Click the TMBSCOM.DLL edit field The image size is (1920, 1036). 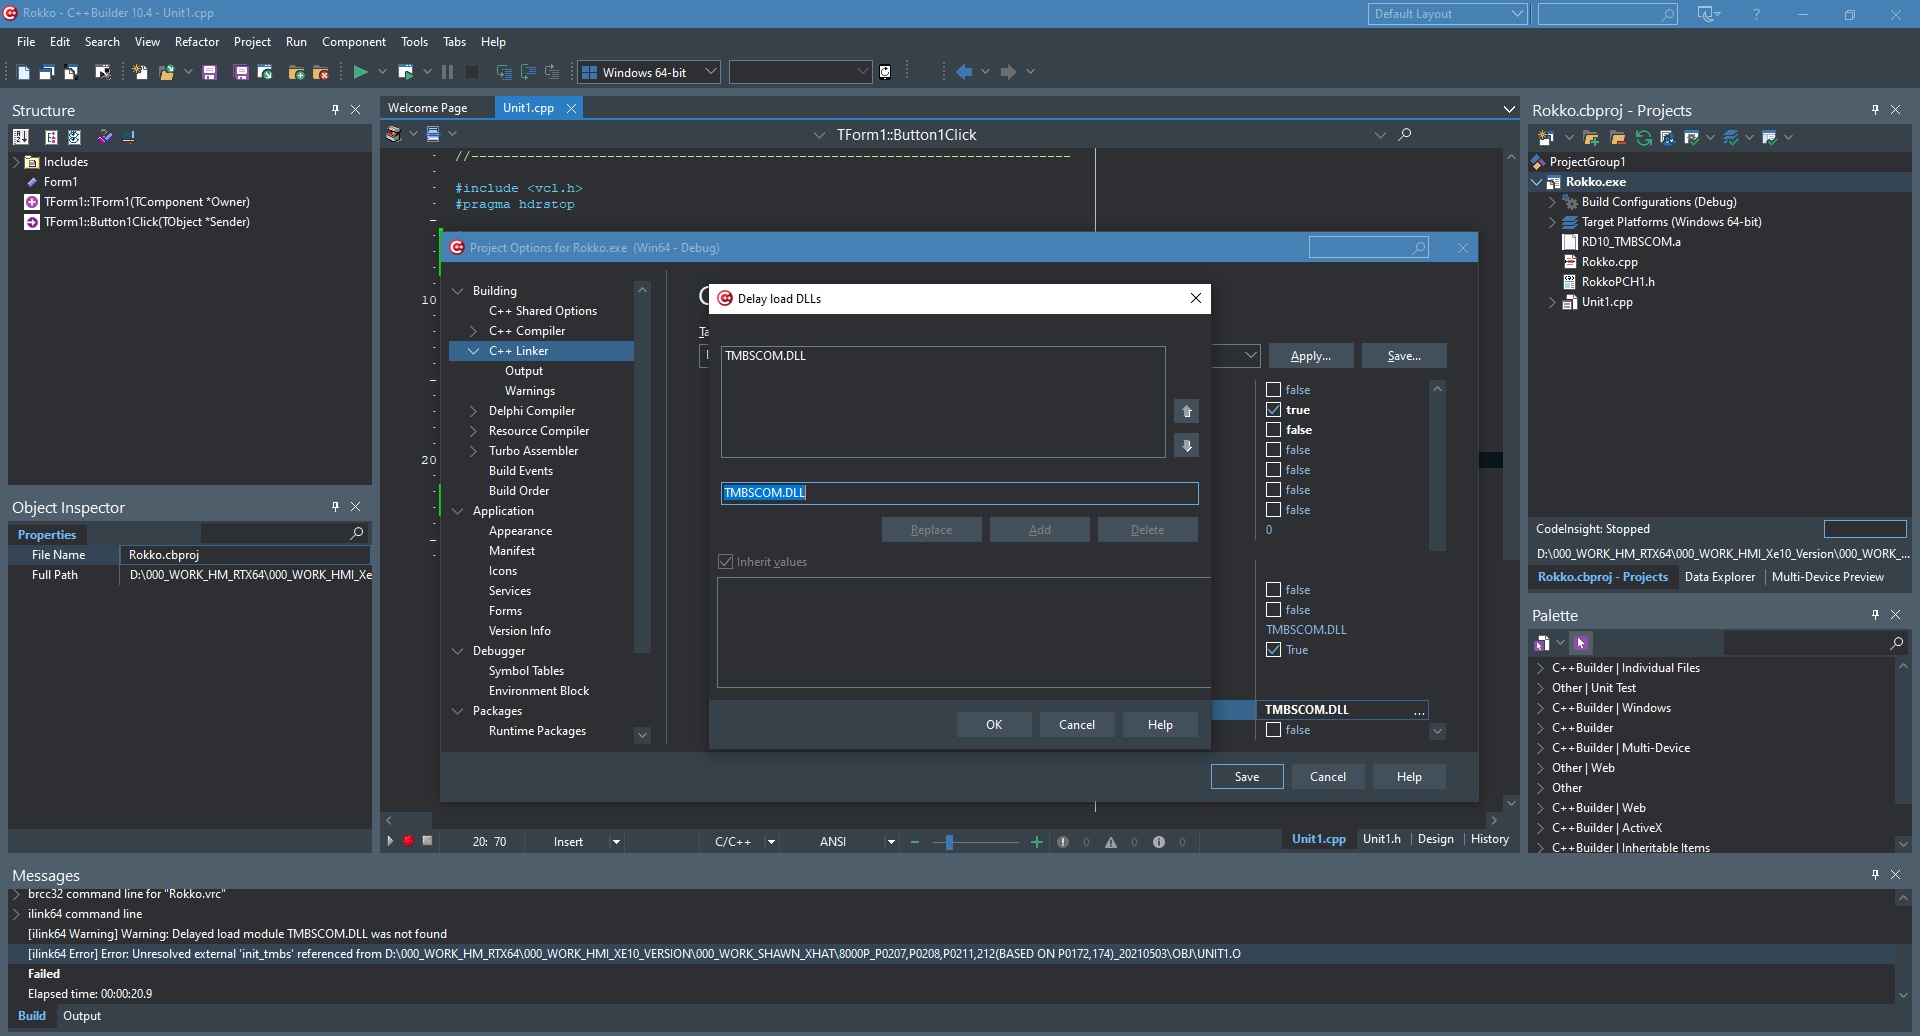tap(959, 493)
